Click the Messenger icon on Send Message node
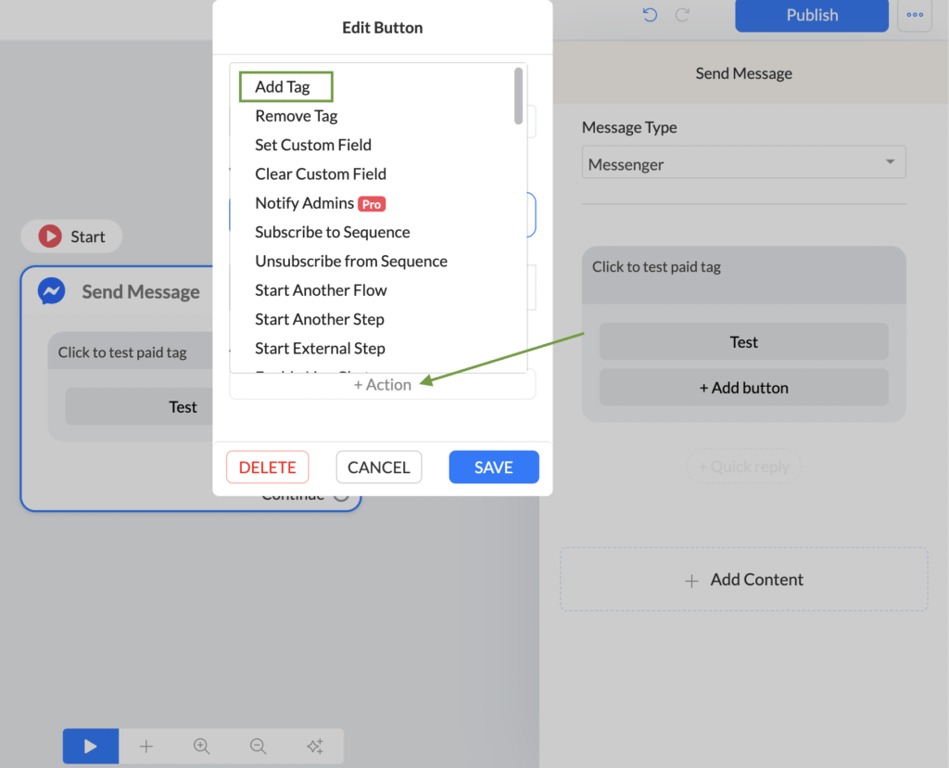Image resolution: width=949 pixels, height=768 pixels. click(51, 291)
